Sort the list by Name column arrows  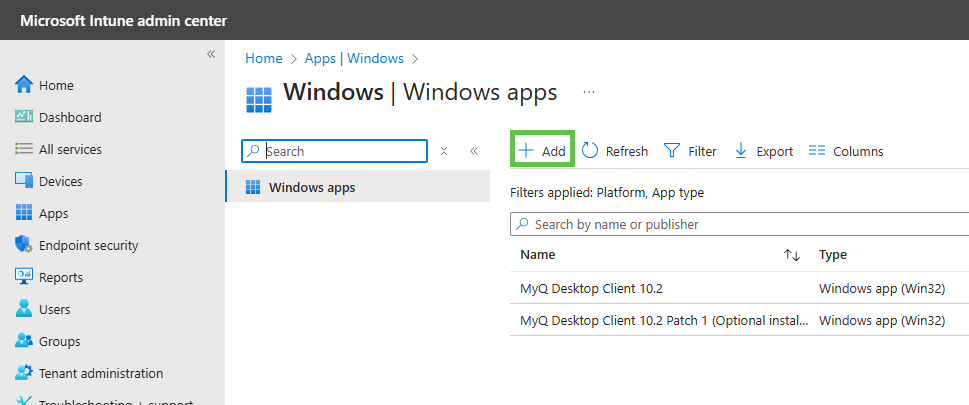coord(791,255)
